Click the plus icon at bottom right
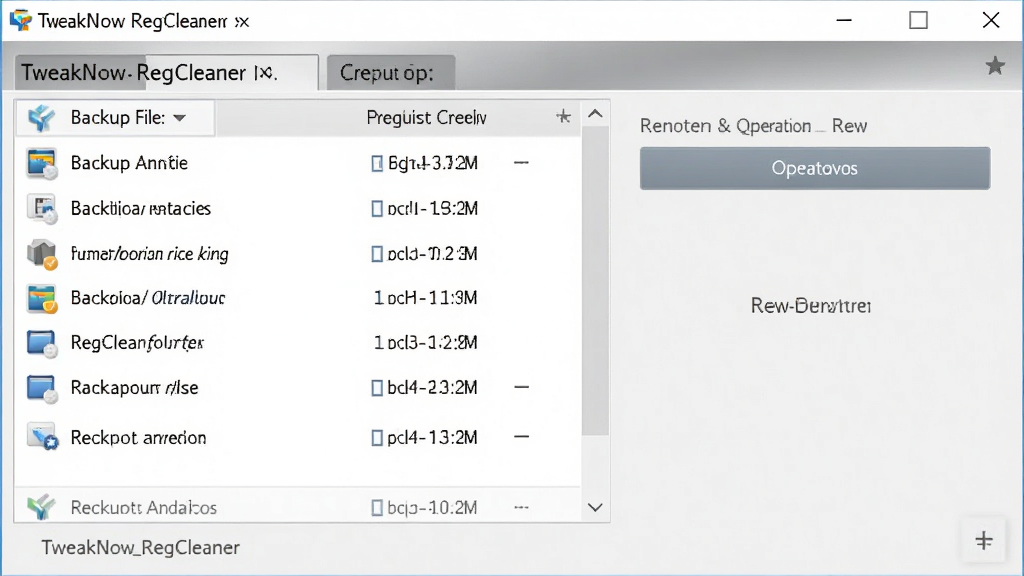1024x576 pixels. [984, 541]
